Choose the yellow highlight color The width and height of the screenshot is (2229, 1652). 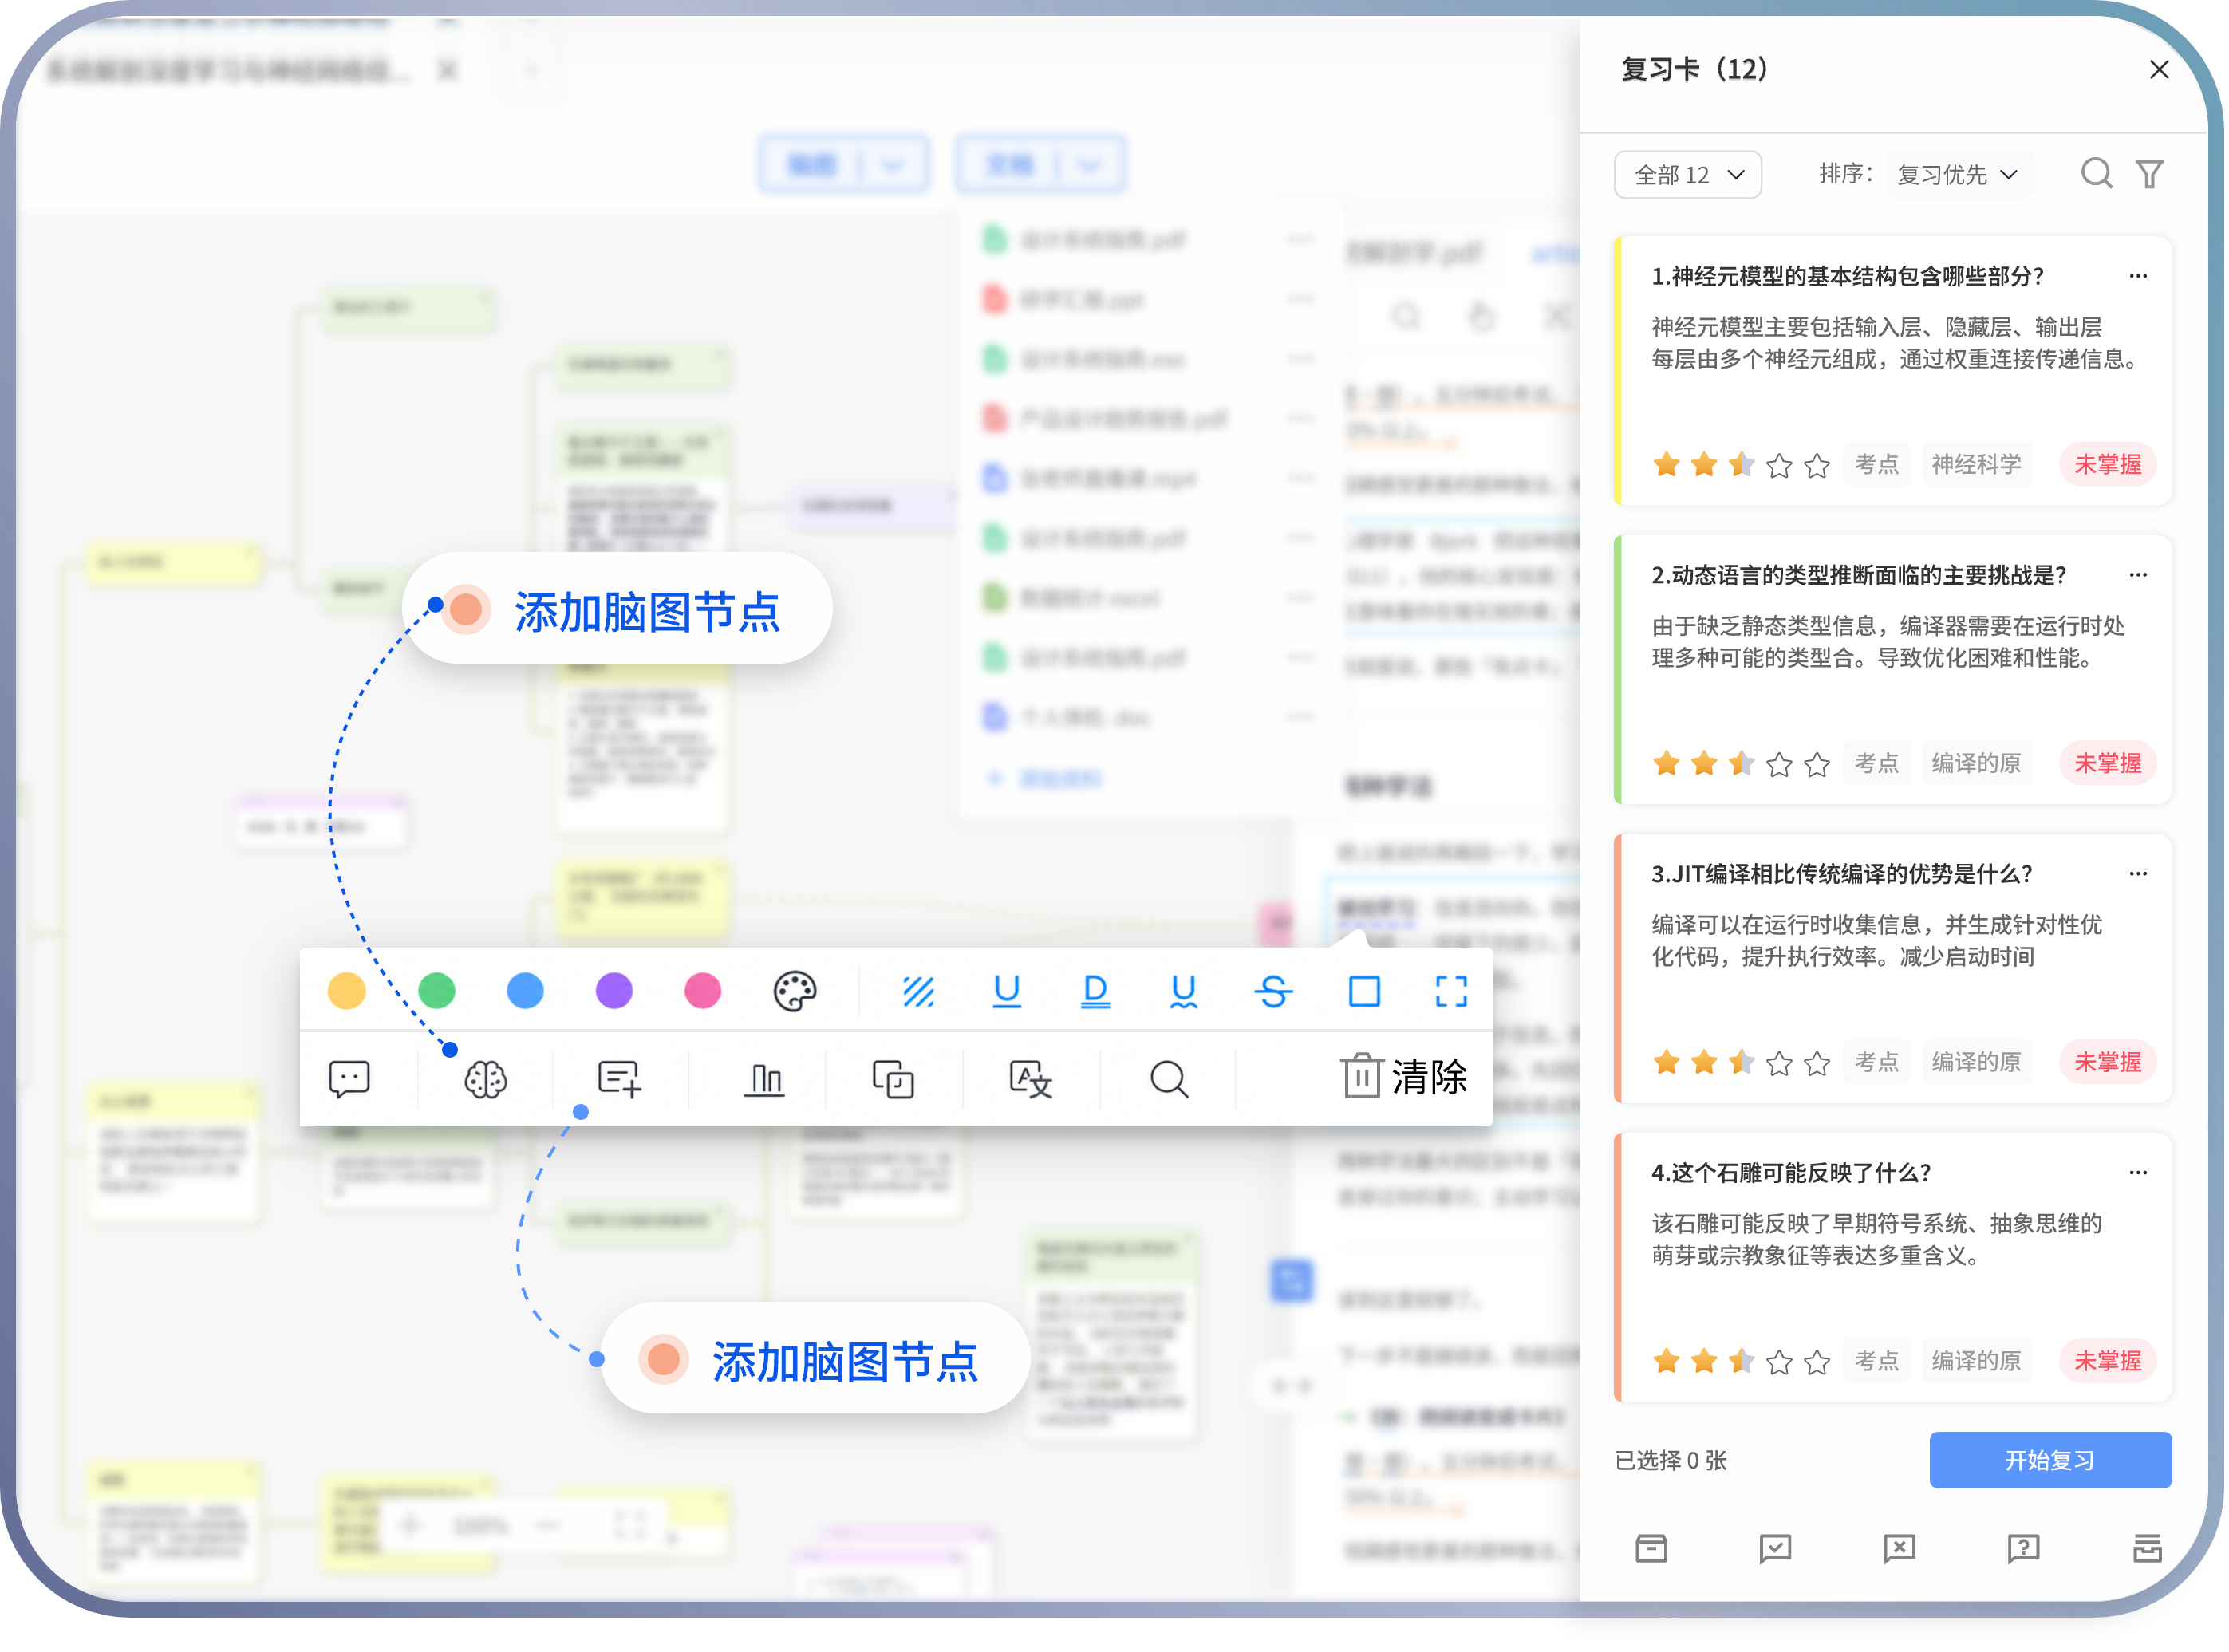coord(347,992)
